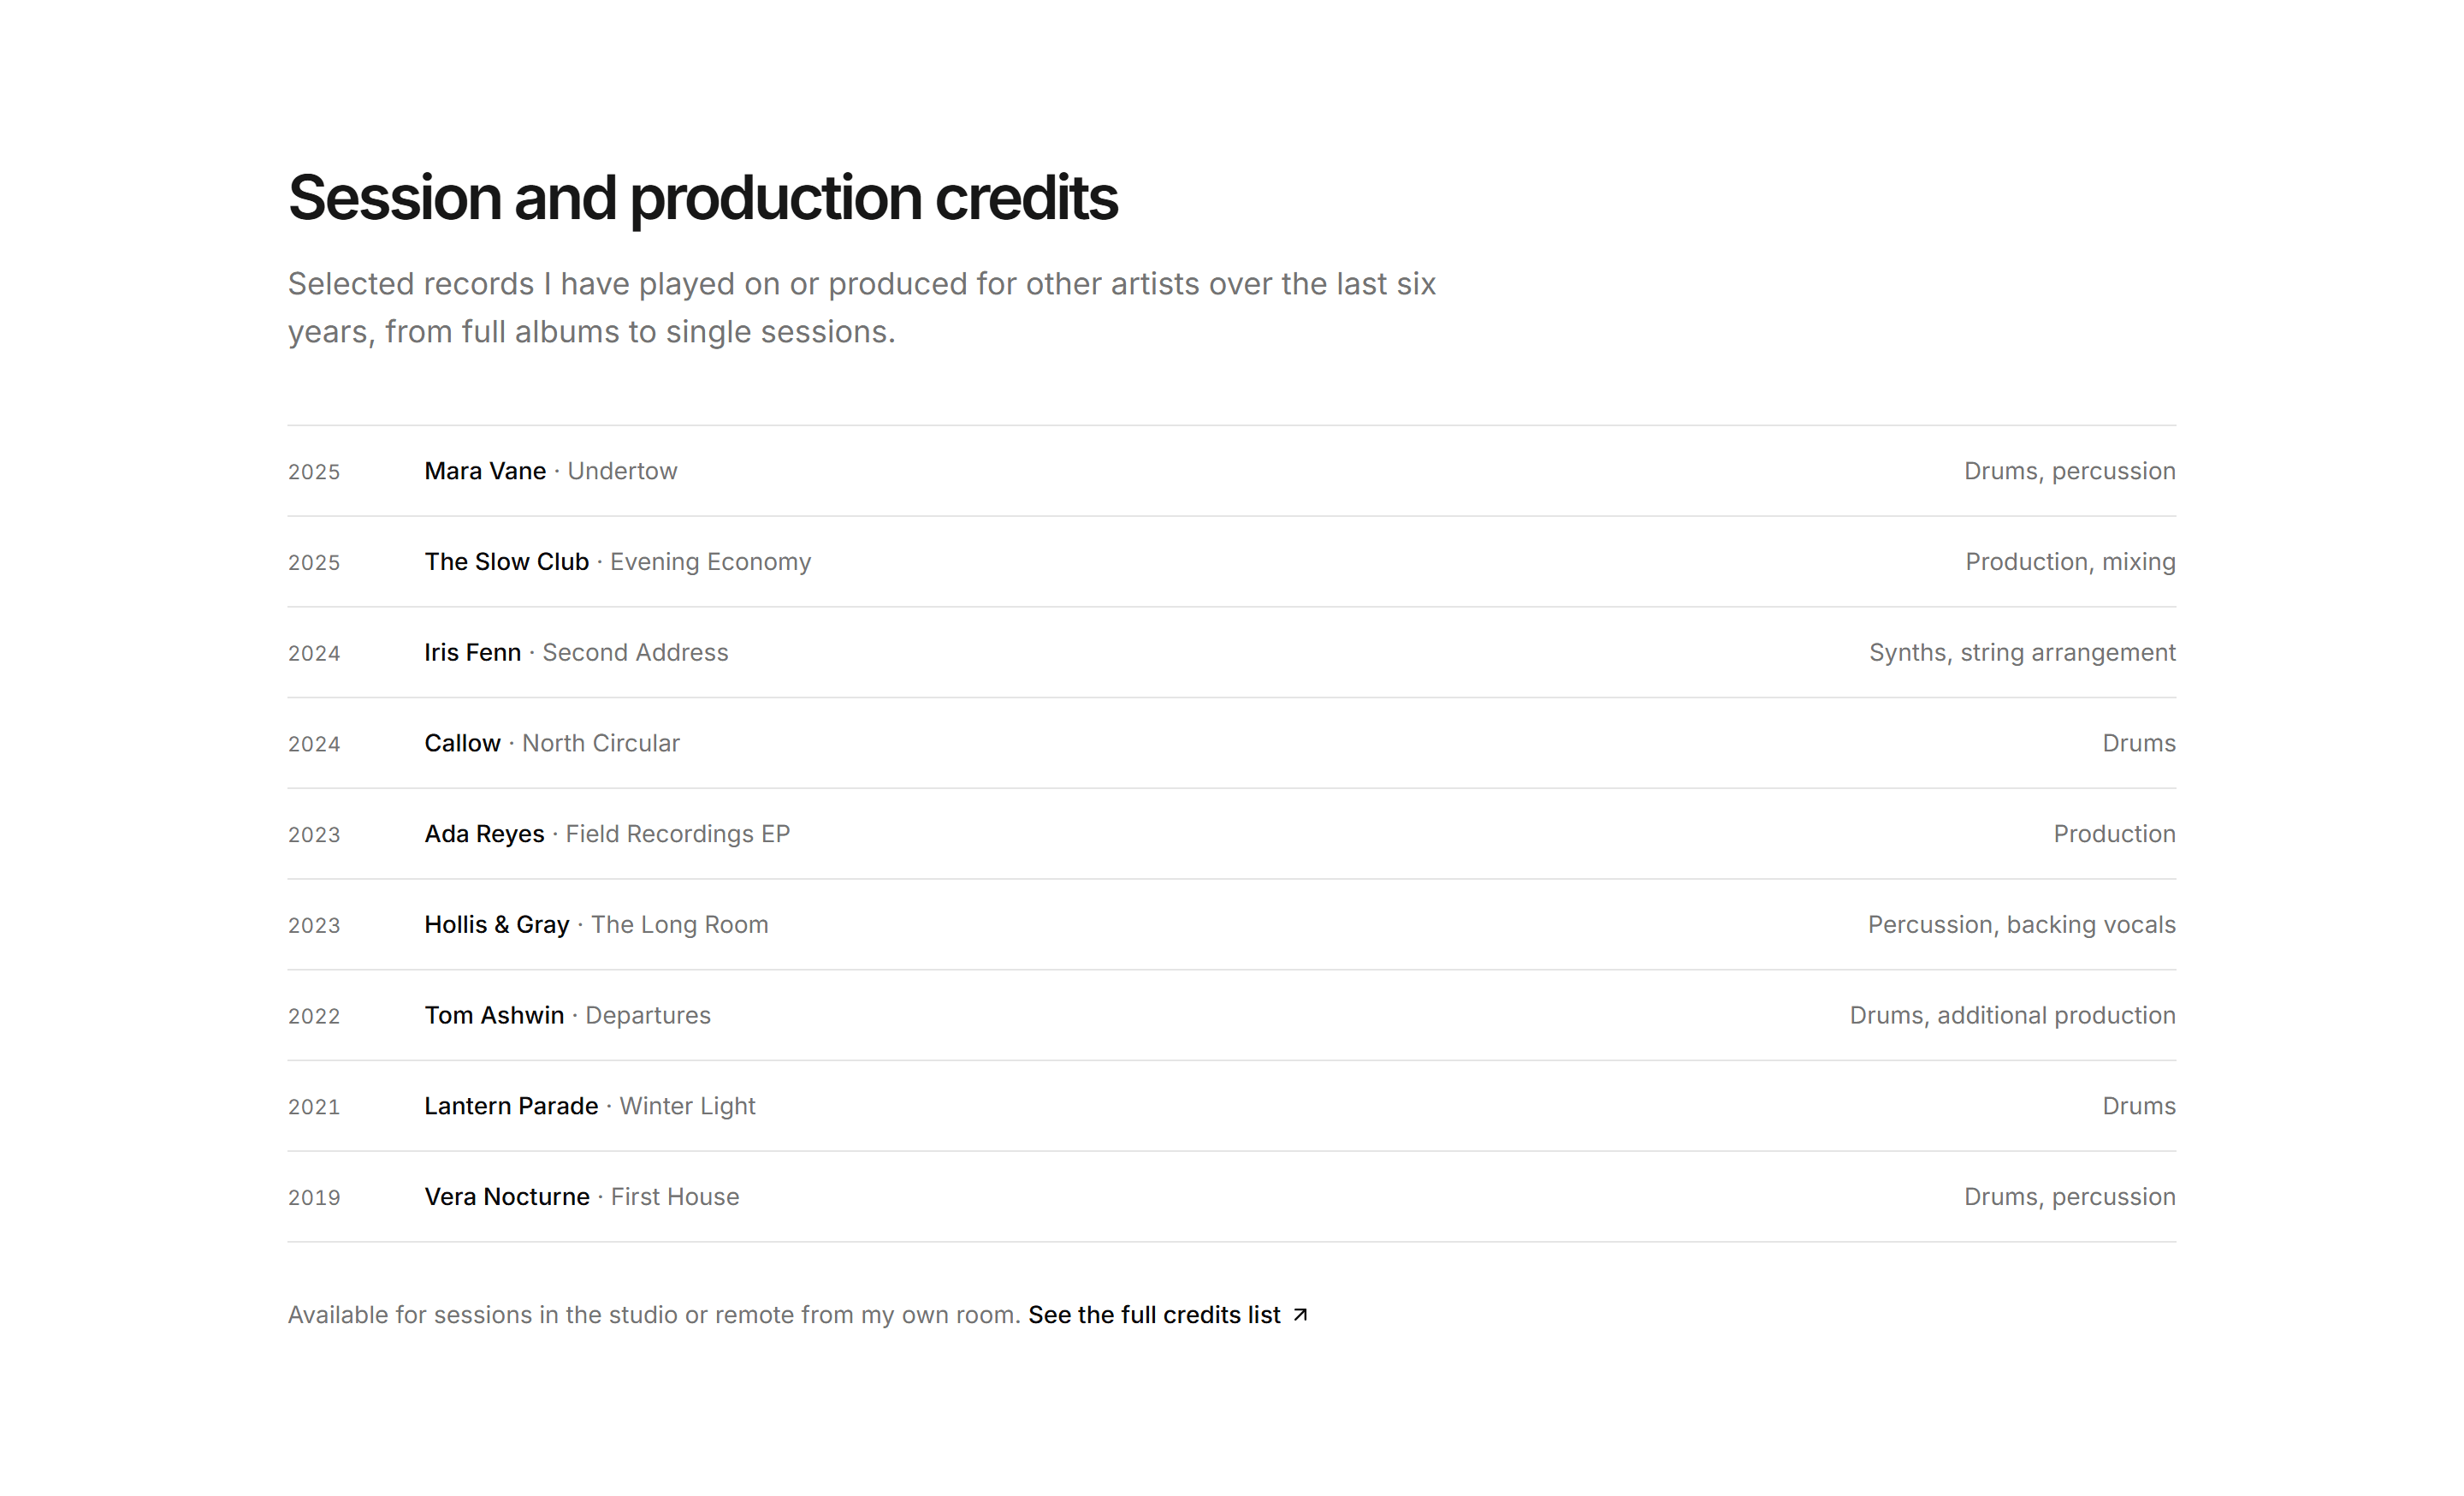The image size is (2464, 1496).
Task: Click the record title Undertow
Action: click(622, 471)
